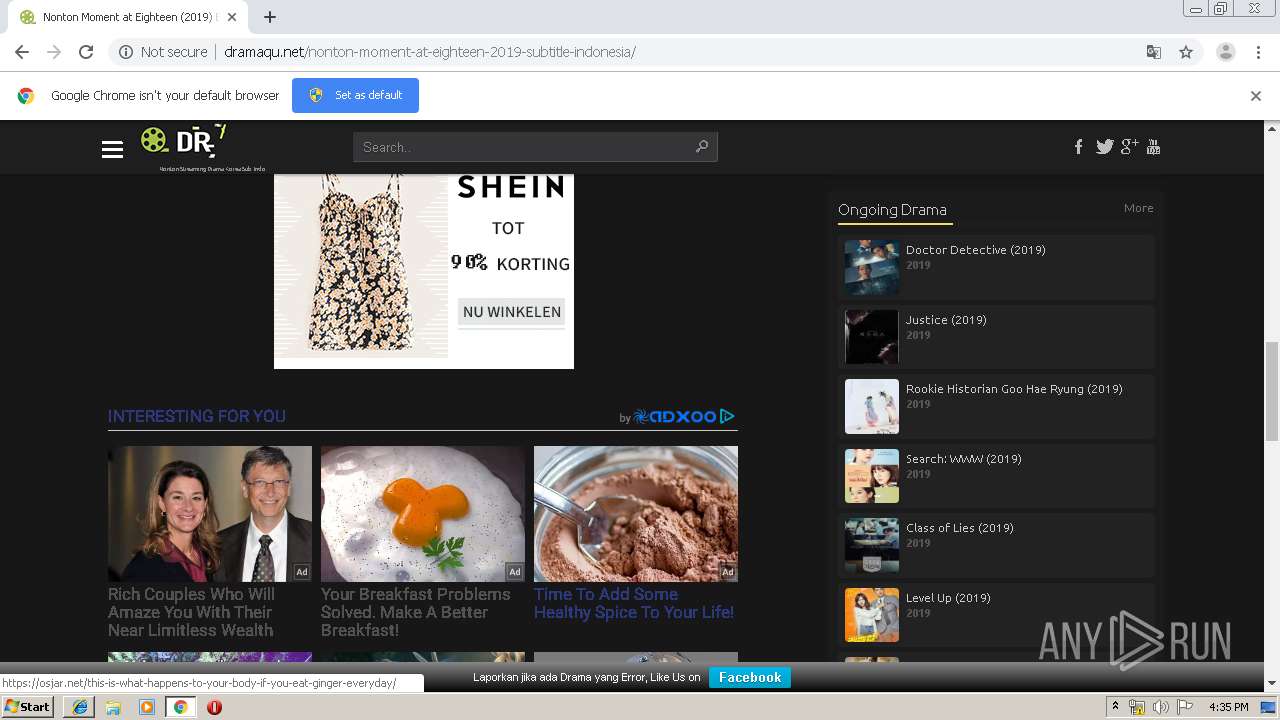Click the Ongoing Drama heading
Image resolution: width=1280 pixels, height=720 pixels.
click(x=892, y=210)
